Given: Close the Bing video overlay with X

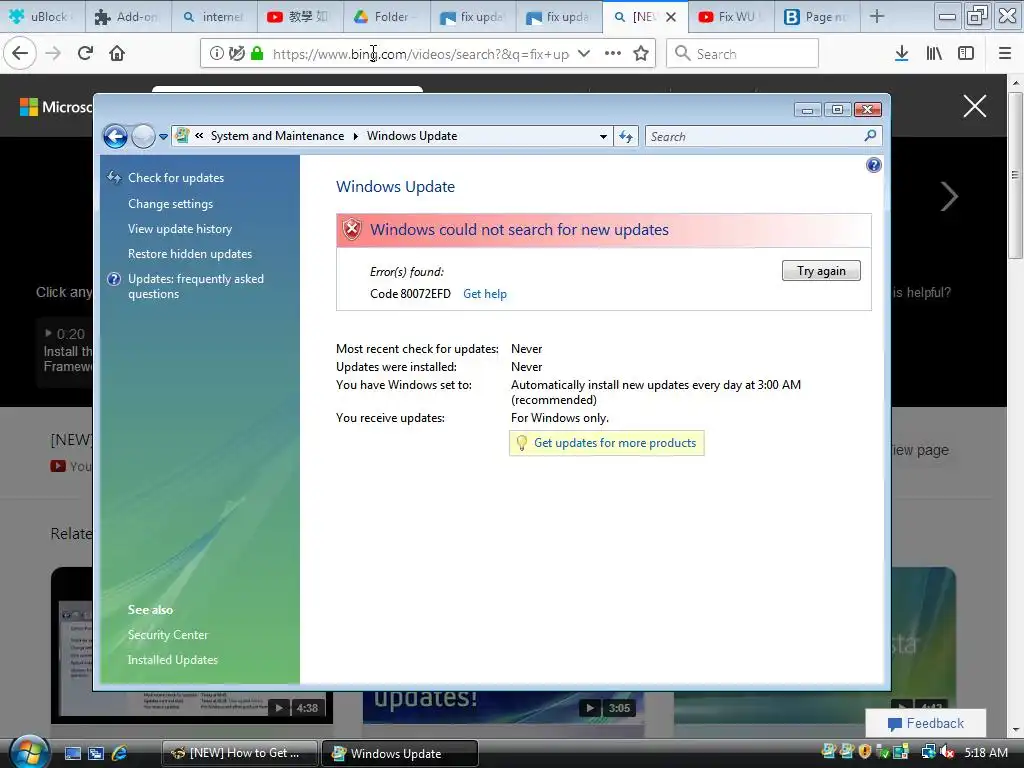Looking at the screenshot, I should point(974,106).
